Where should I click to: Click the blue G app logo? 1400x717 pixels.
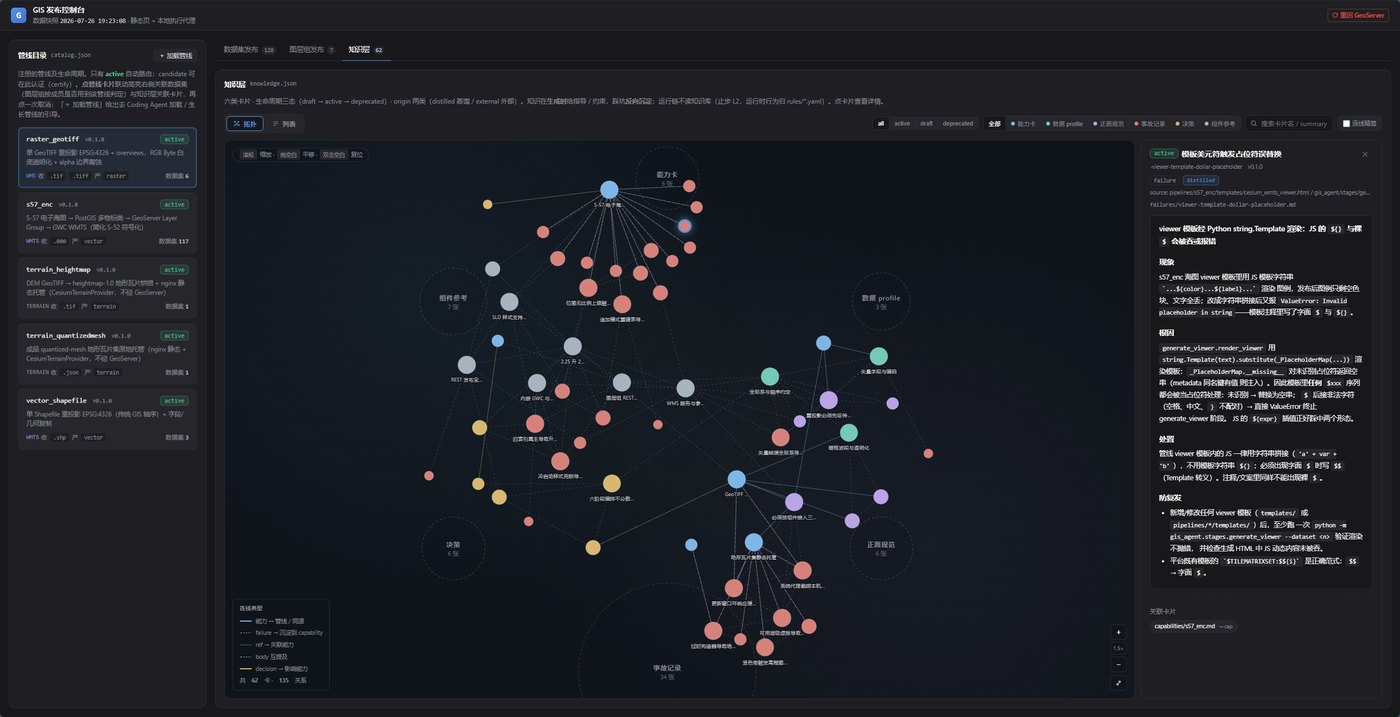(18, 15)
